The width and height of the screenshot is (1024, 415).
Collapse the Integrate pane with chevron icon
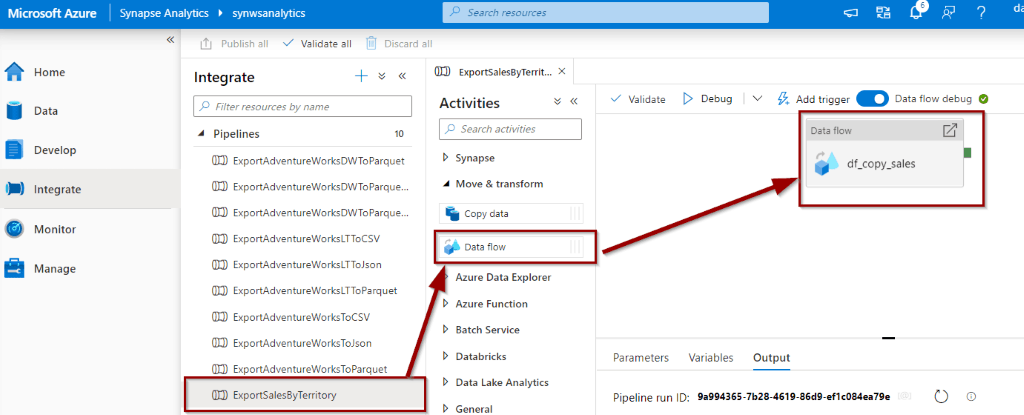point(402,76)
